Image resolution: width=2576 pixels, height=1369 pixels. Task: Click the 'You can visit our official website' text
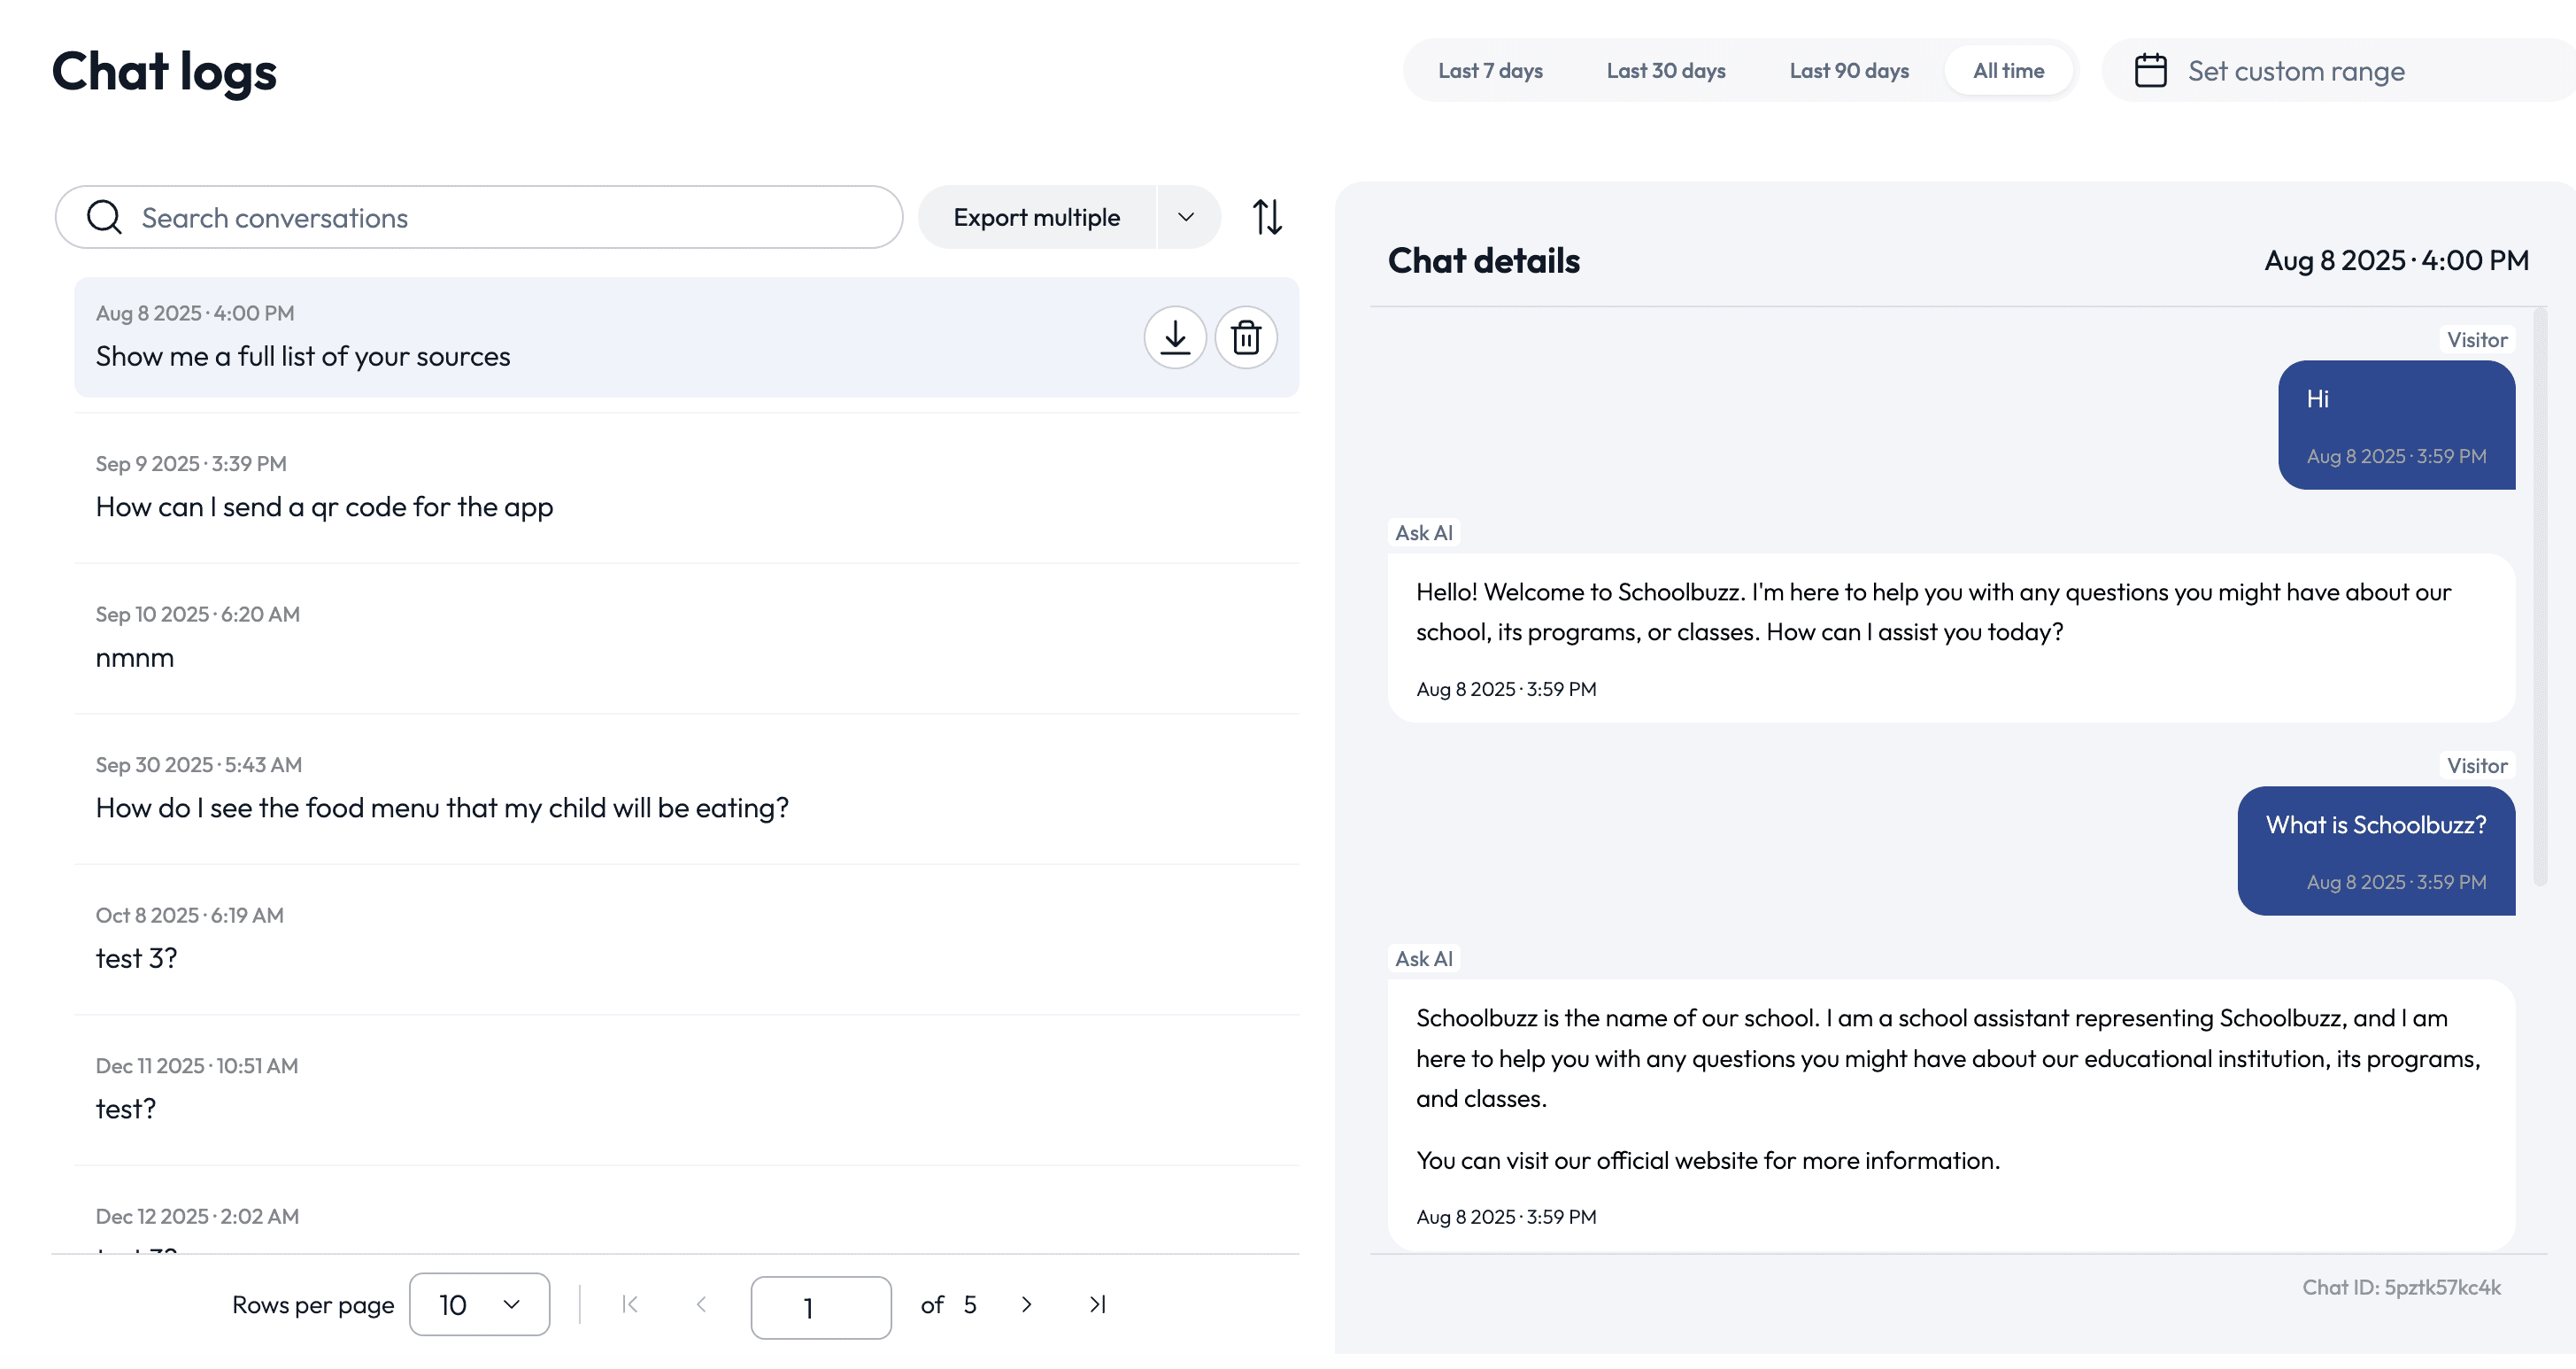[1708, 1160]
